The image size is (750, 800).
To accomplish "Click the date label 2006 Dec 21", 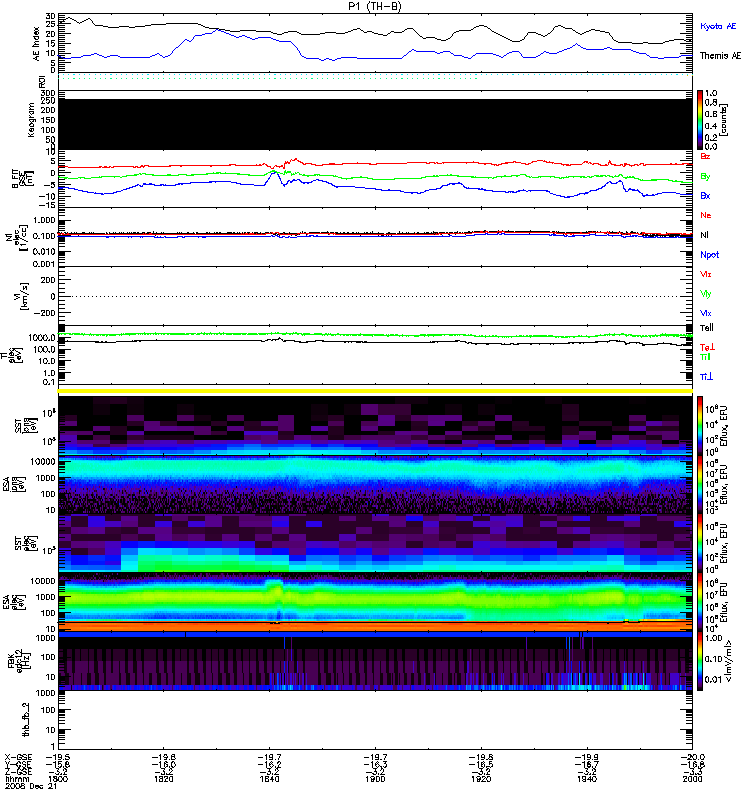I will click(31, 786).
